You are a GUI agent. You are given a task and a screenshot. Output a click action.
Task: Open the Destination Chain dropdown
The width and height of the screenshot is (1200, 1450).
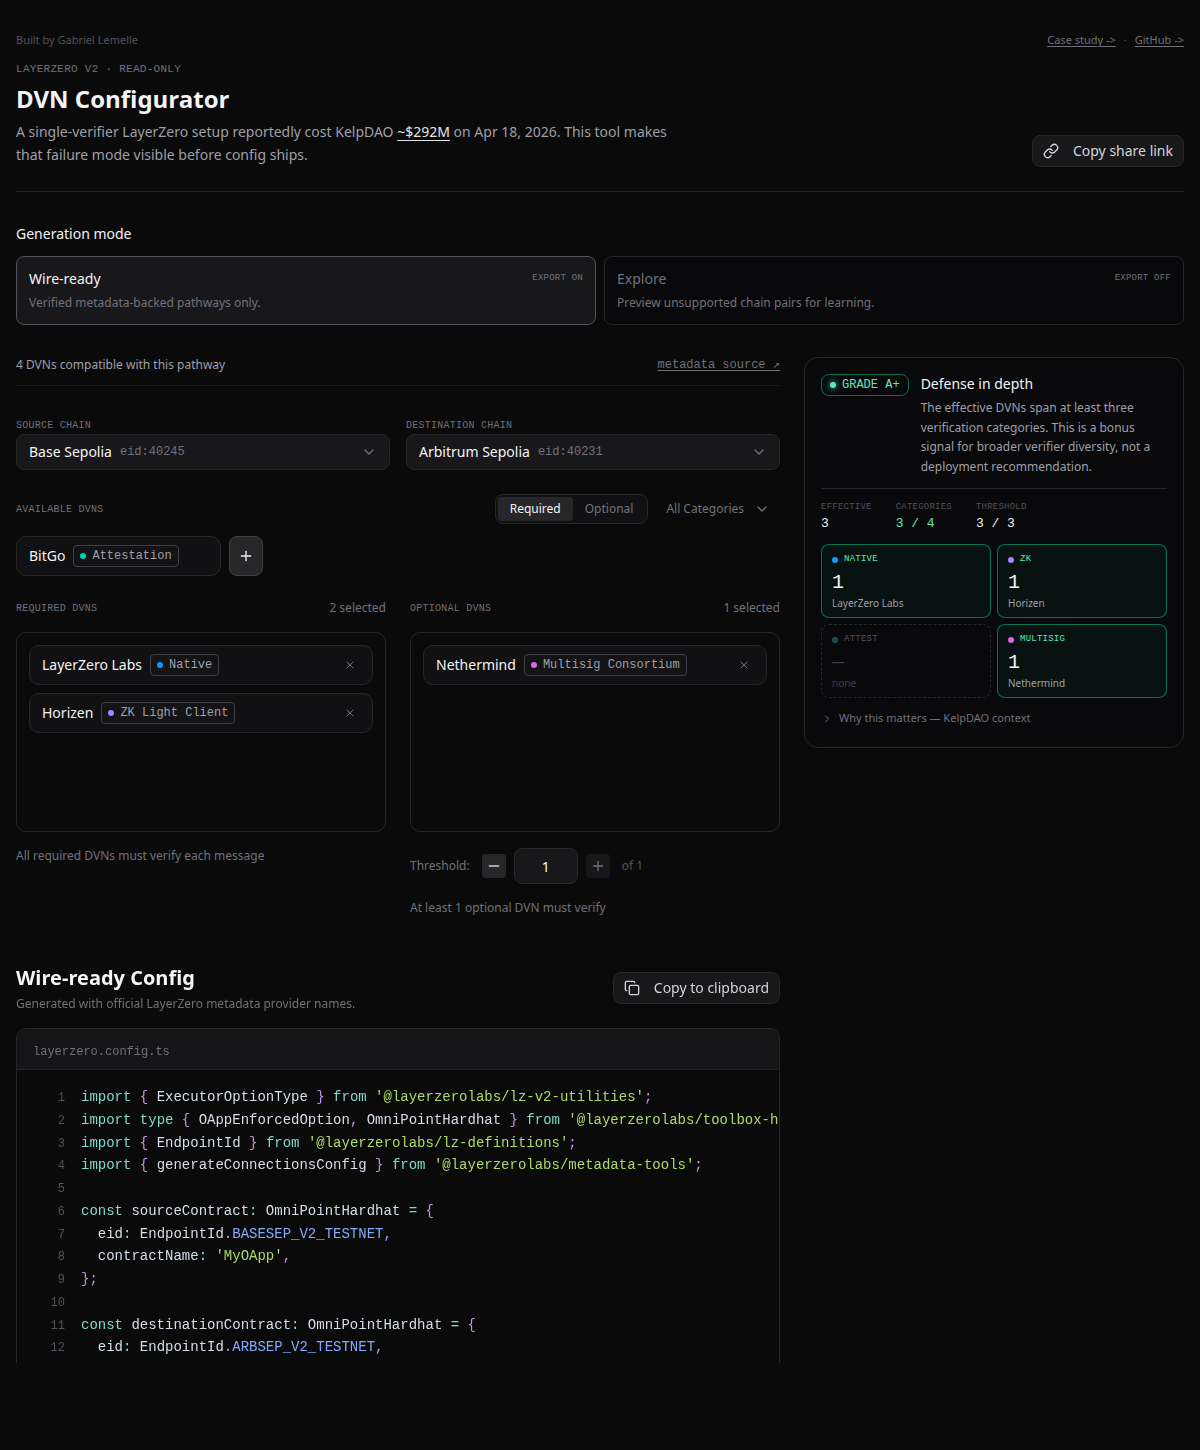[593, 452]
